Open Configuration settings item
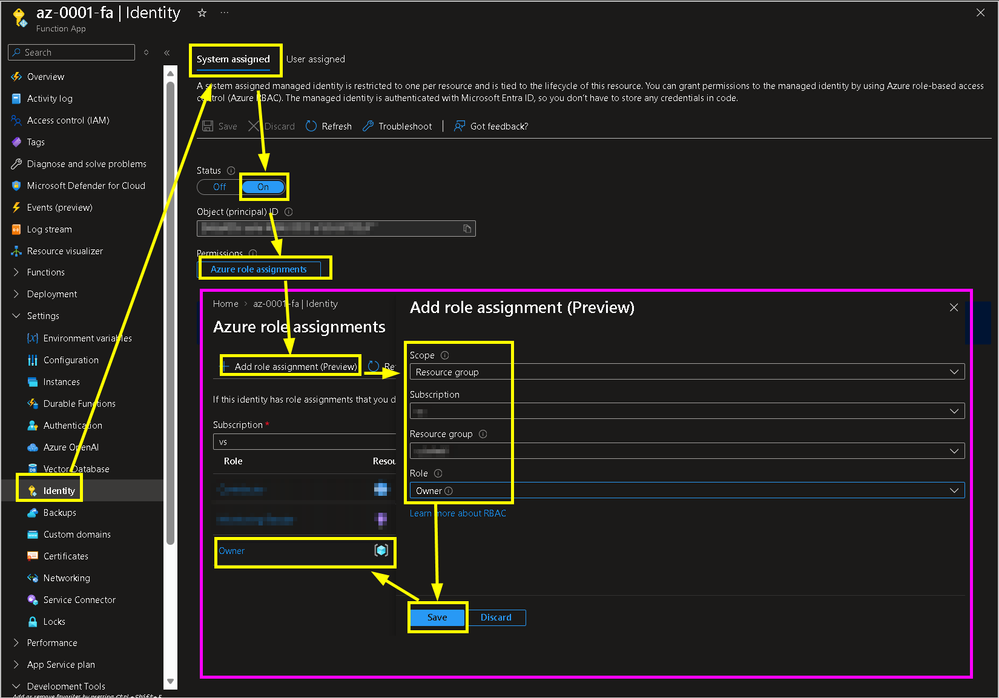 [x=71, y=360]
